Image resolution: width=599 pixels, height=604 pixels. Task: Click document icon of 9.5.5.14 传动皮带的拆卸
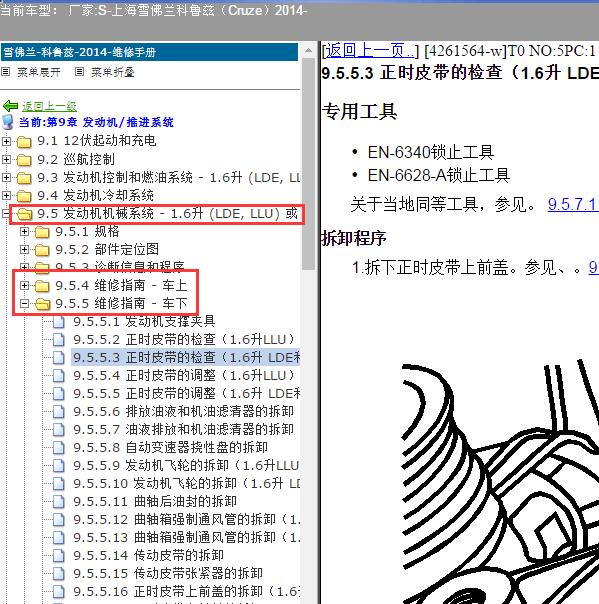(x=59, y=555)
